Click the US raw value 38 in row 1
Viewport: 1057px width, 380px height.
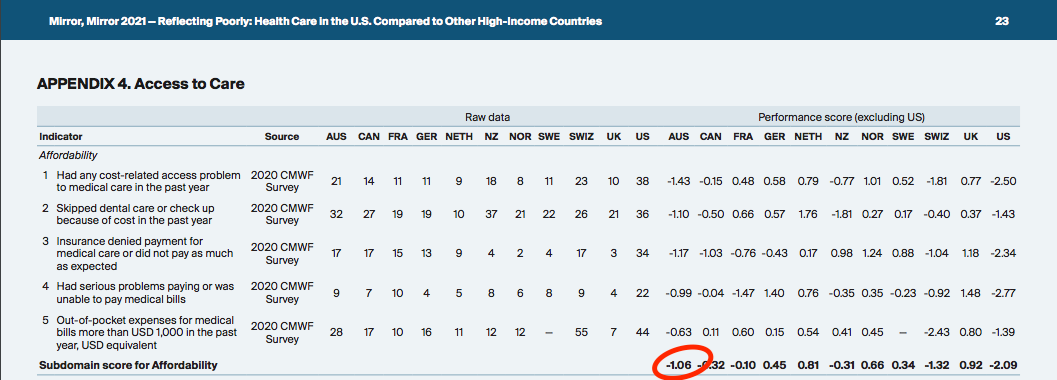642,181
